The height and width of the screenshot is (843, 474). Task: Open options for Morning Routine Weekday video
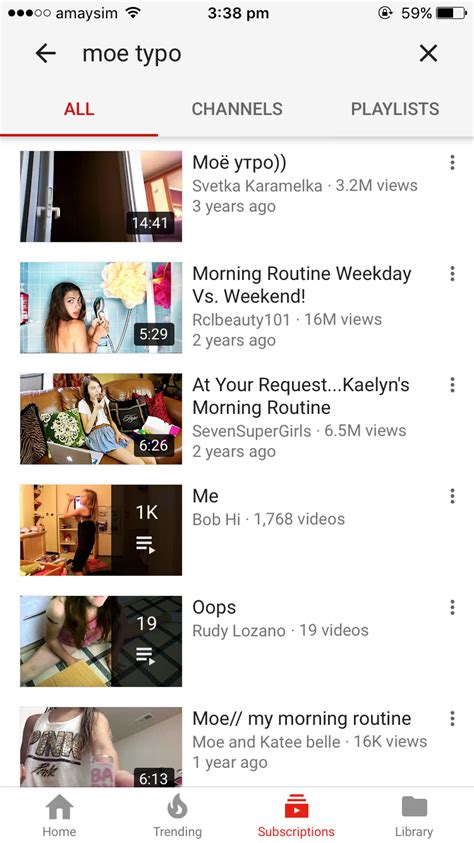point(453,274)
